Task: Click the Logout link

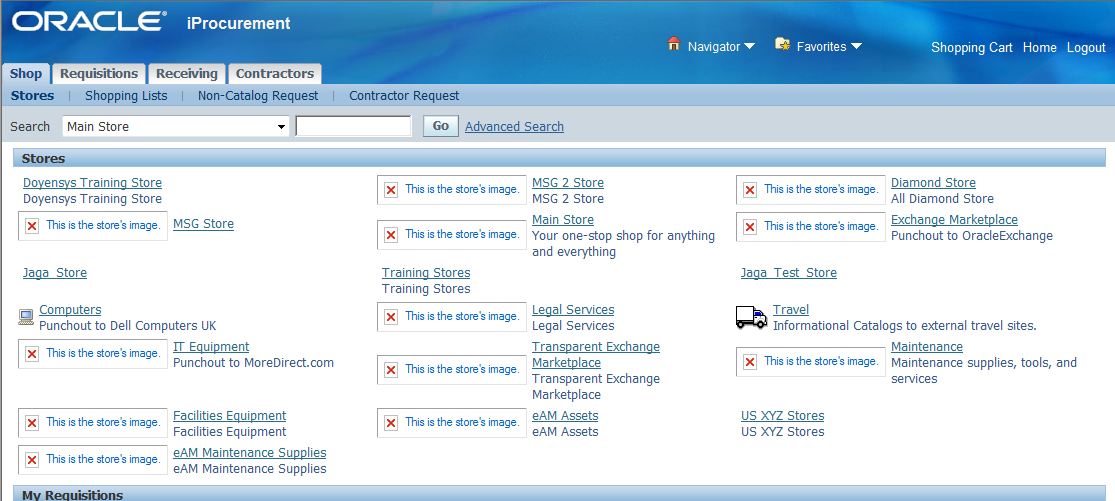Action: (1086, 48)
